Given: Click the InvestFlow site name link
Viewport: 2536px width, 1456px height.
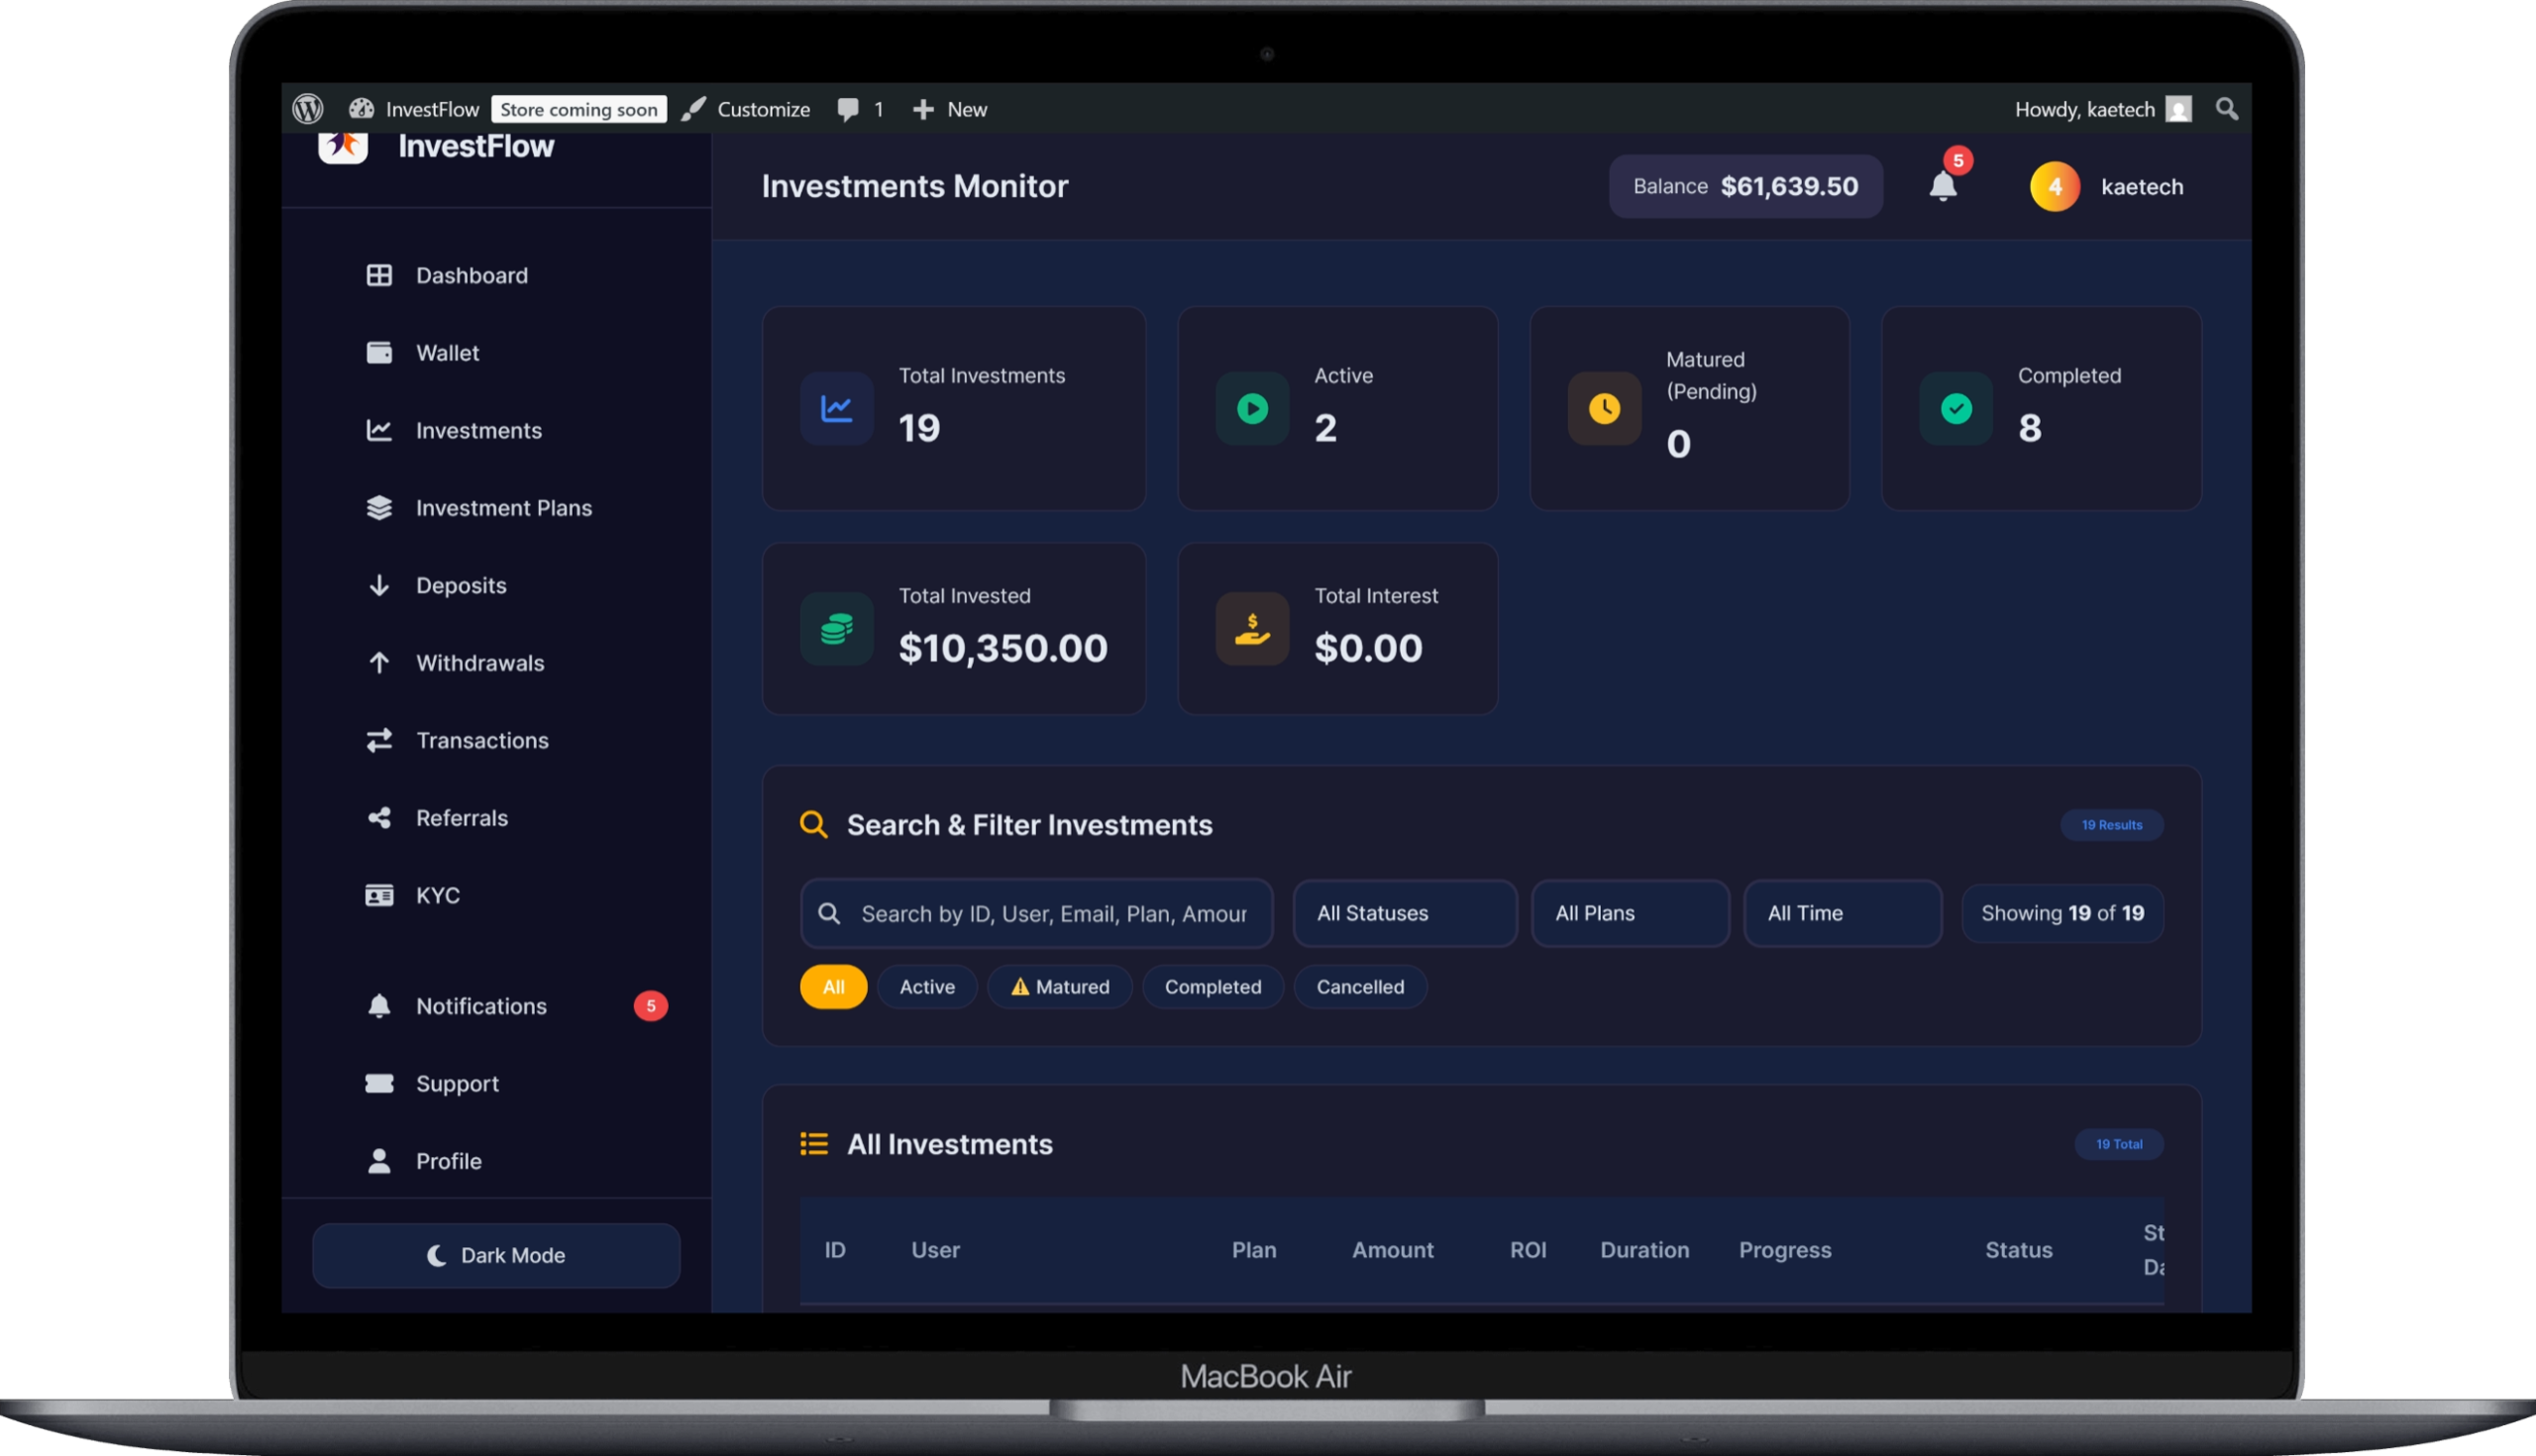Looking at the screenshot, I should 432,109.
